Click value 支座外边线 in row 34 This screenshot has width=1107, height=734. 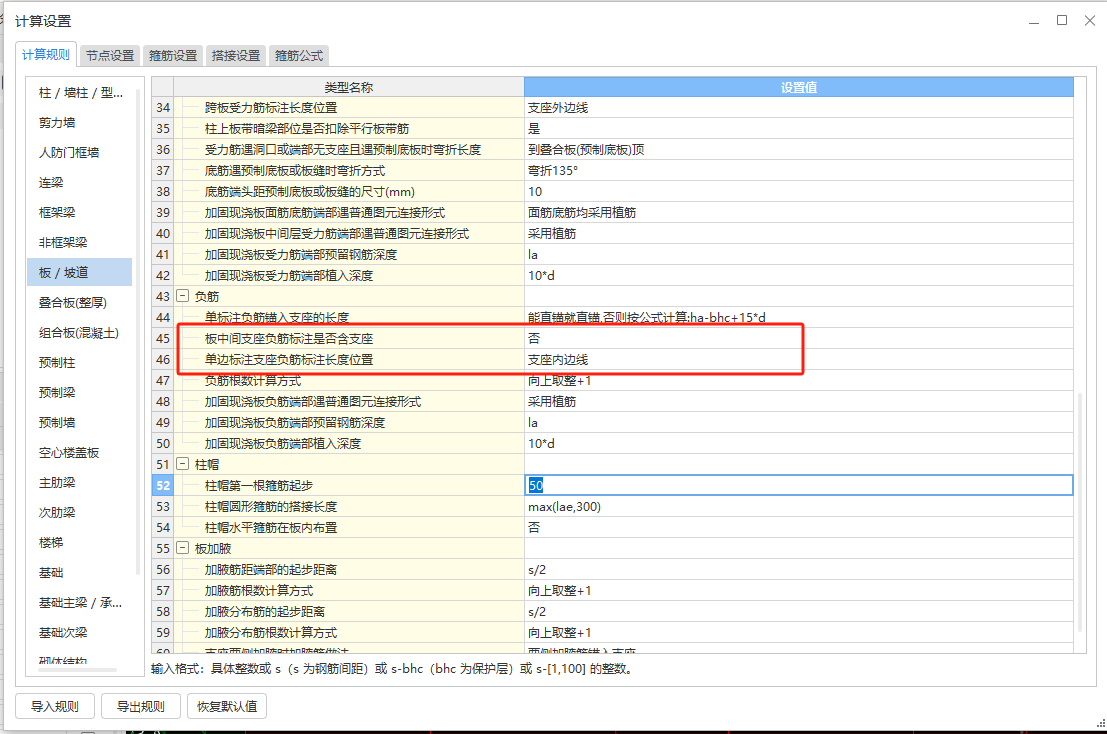(798, 108)
